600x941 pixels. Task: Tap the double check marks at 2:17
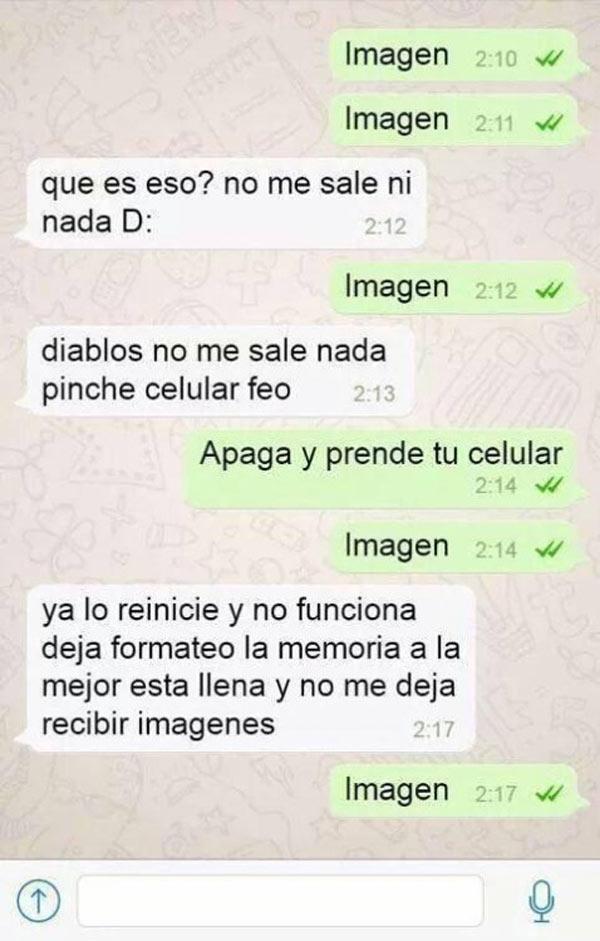pos(548,794)
